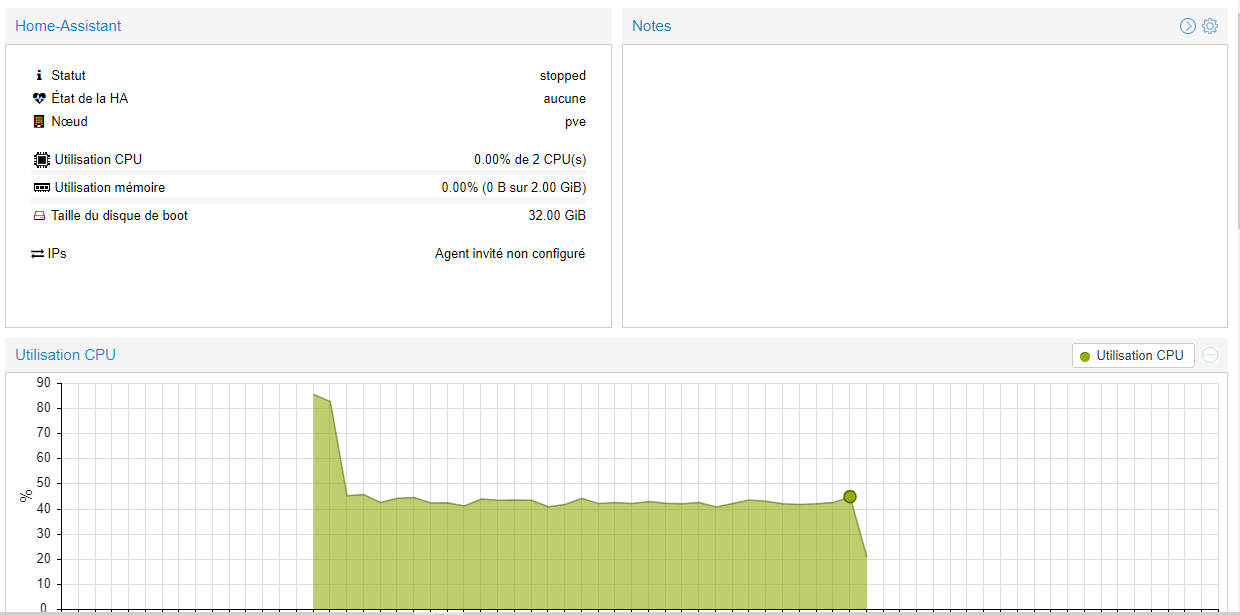Image resolution: width=1240 pixels, height=615 pixels.
Task: Click the Notes panel title
Action: coord(652,26)
